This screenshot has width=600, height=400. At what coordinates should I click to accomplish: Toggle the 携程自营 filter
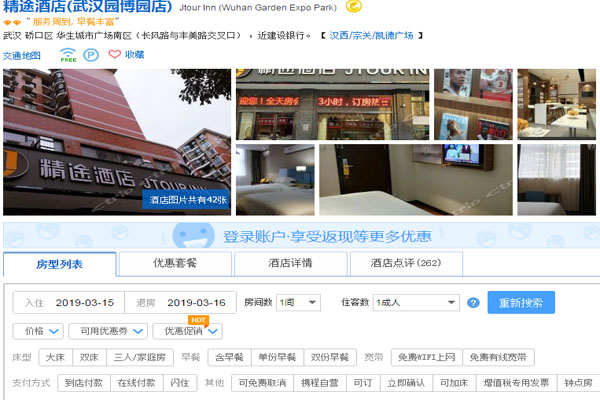(x=320, y=383)
